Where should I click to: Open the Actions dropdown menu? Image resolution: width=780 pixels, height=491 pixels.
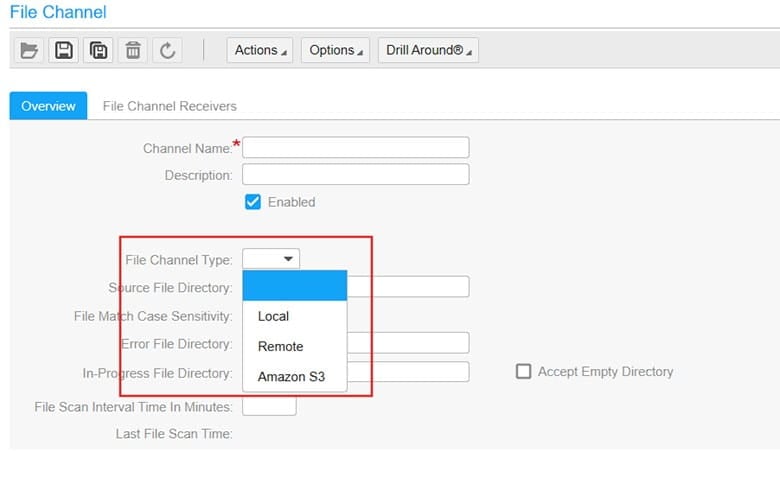tap(261, 50)
